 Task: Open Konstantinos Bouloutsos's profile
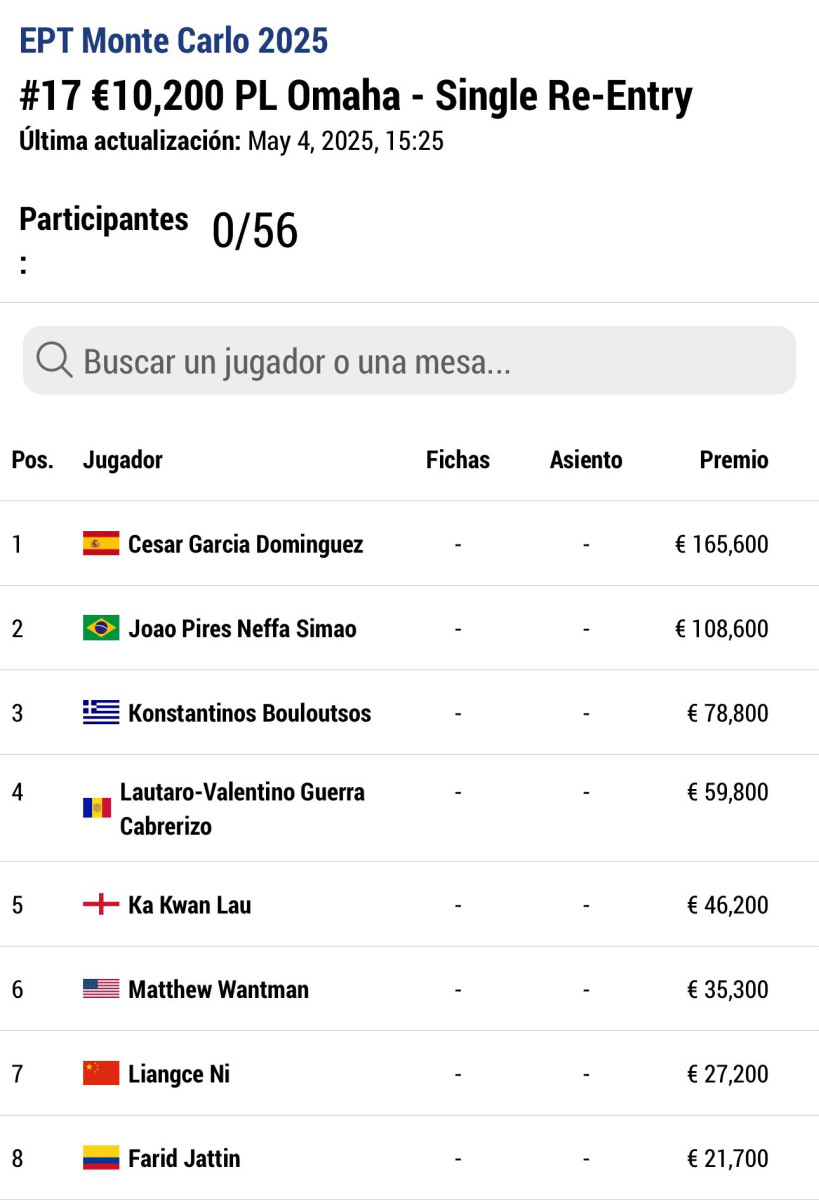coord(250,714)
